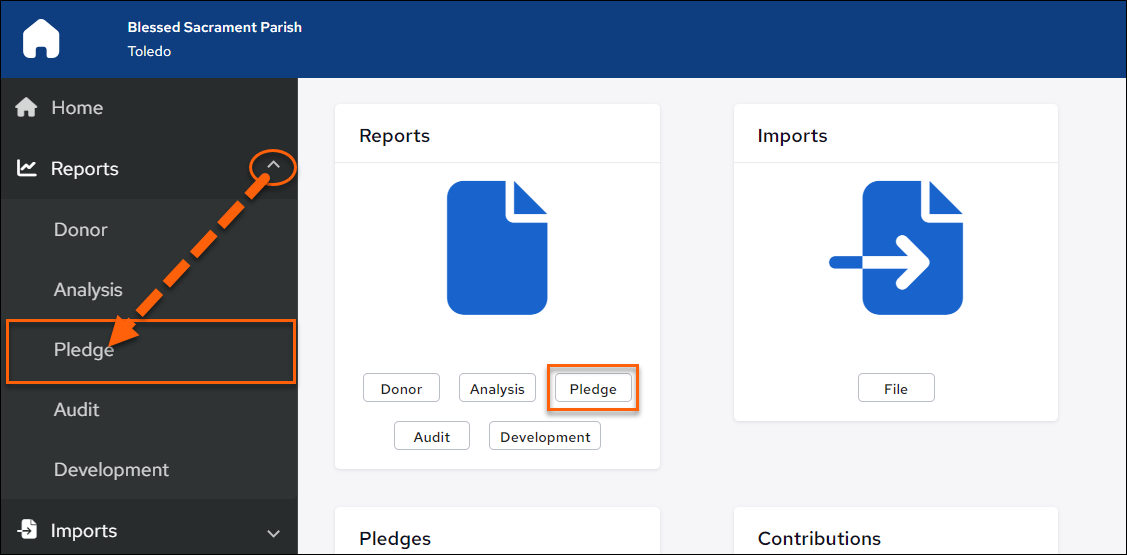Collapse the Reports menu with the chevron
The image size is (1127, 555).
(273, 166)
